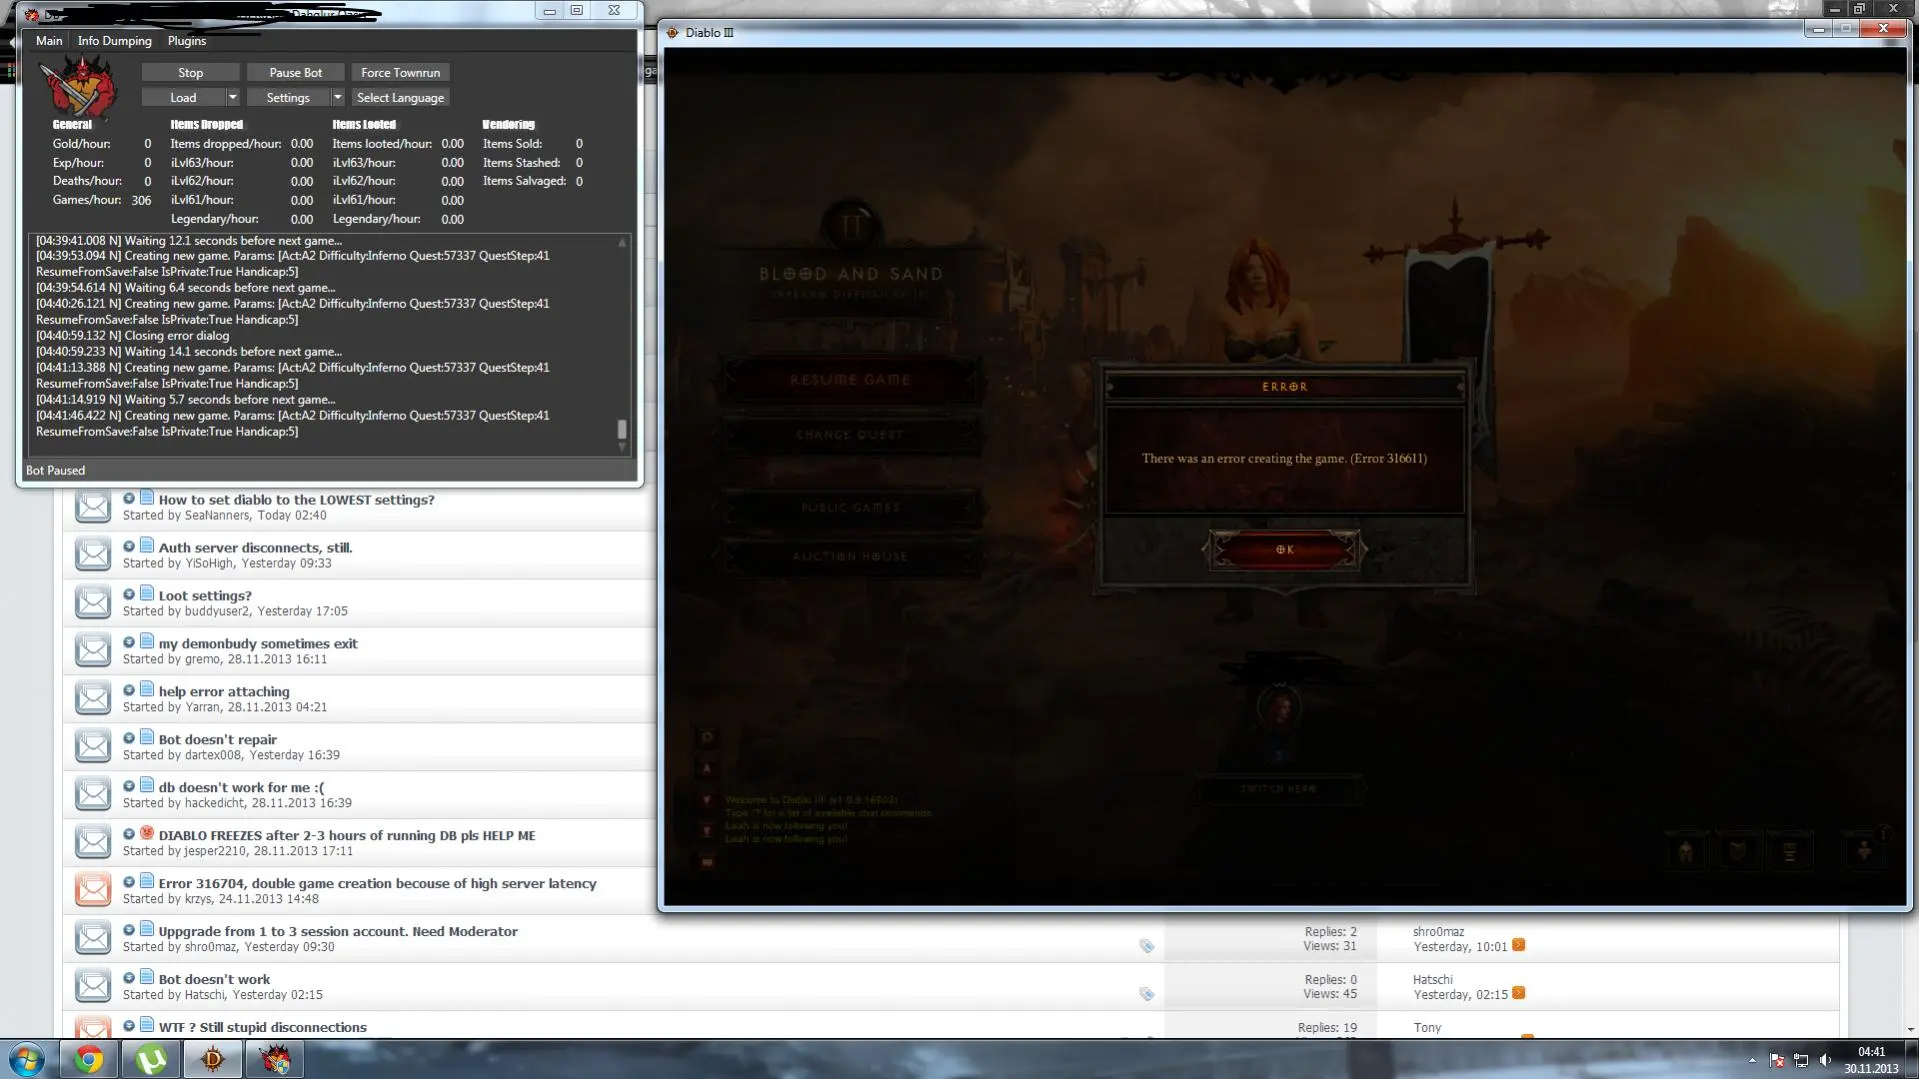The width and height of the screenshot is (1919, 1079).
Task: Open the Action Center flag icon
Action: point(1777,1060)
